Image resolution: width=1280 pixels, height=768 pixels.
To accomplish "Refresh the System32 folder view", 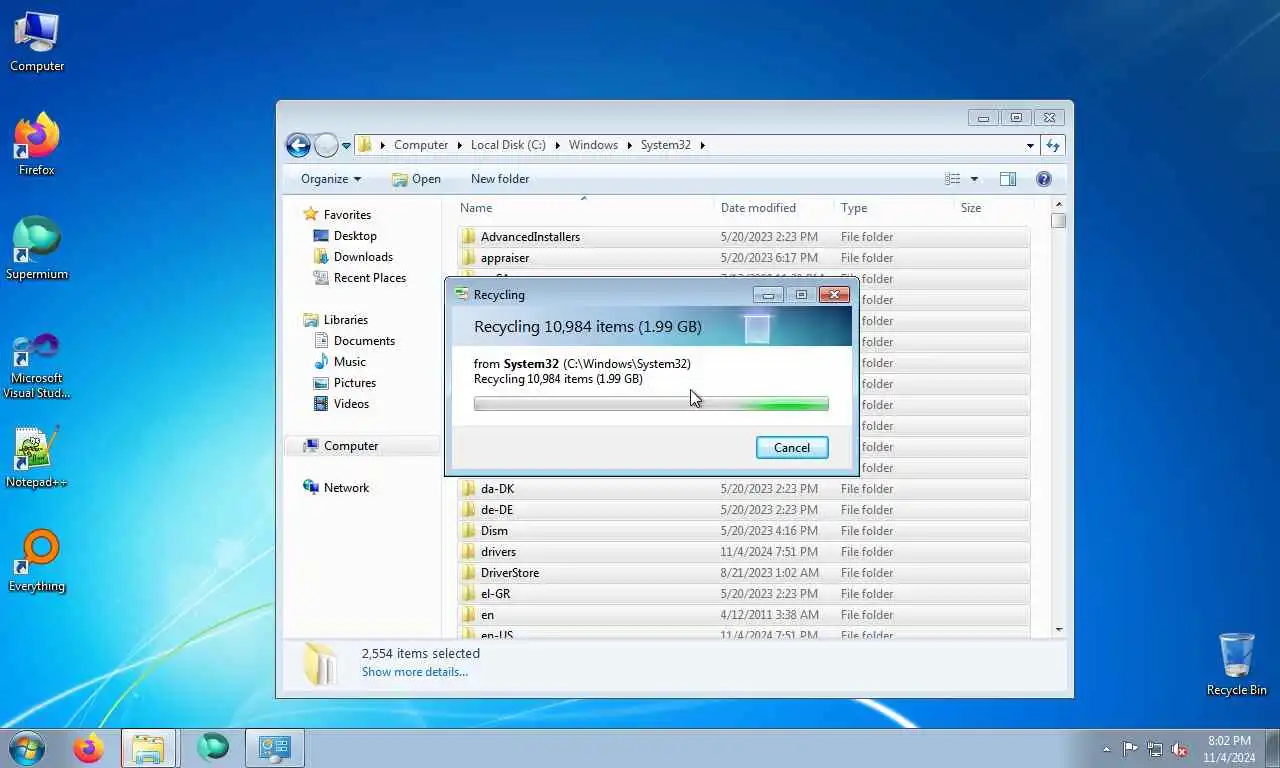I will [1053, 145].
